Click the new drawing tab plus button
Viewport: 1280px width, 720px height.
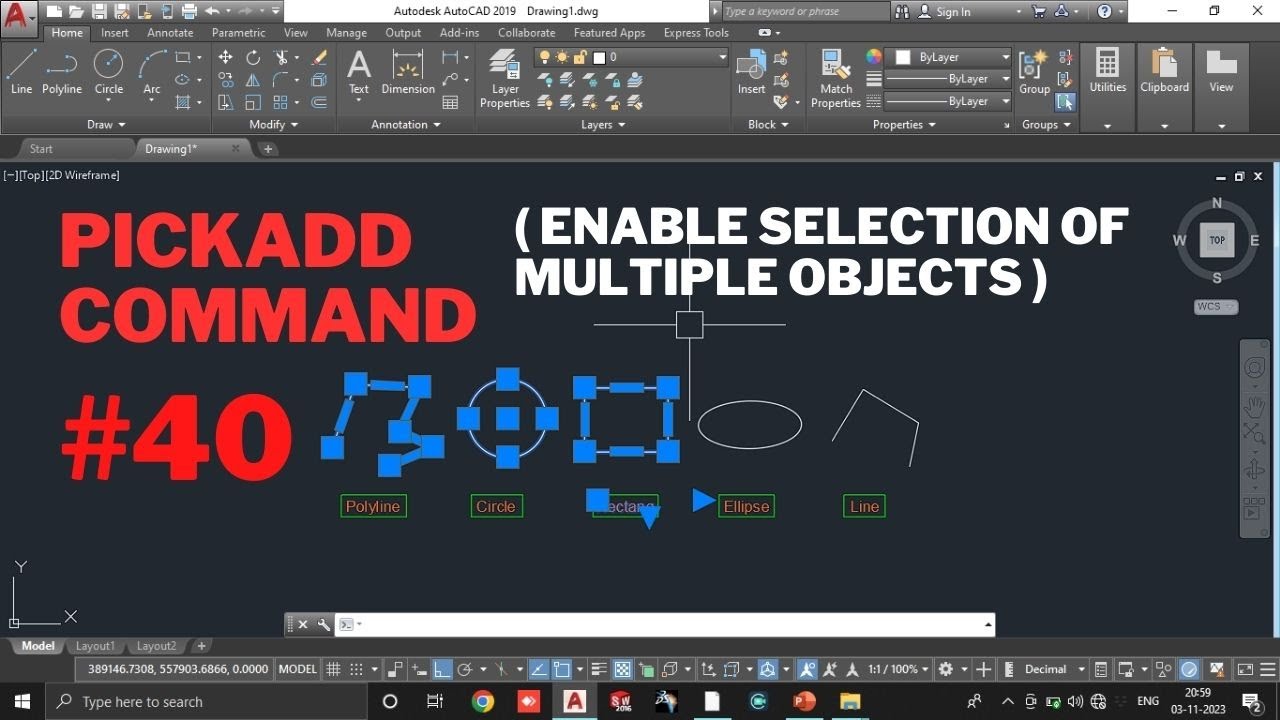pos(267,149)
